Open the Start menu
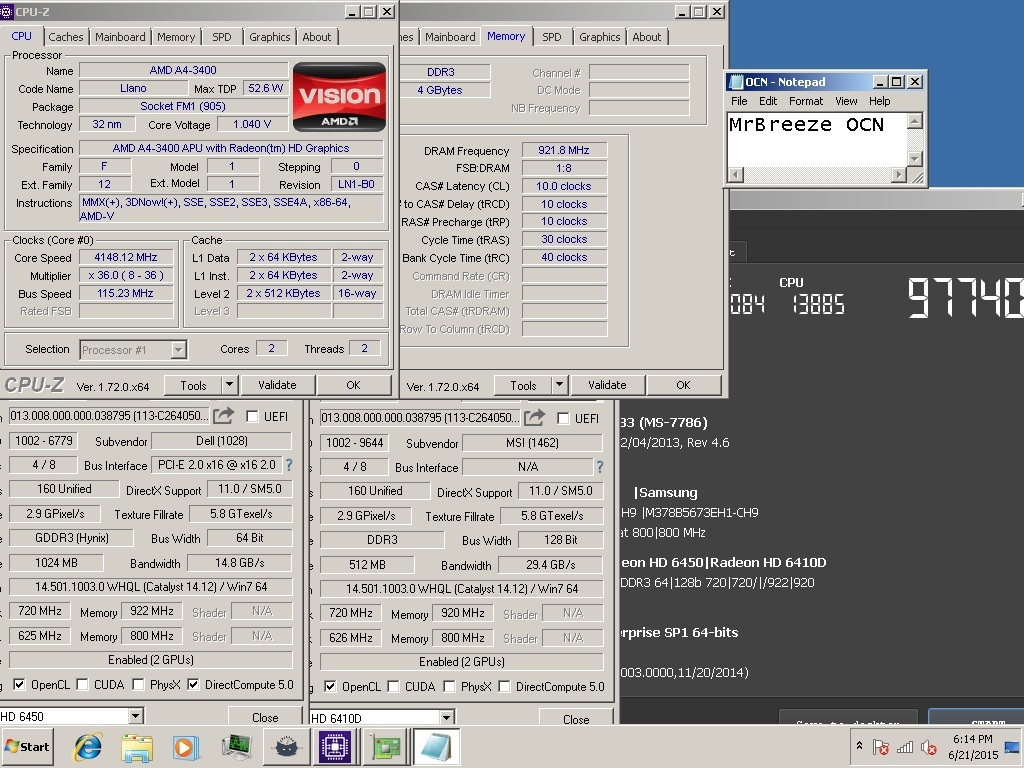The height and width of the screenshot is (768, 1024). pyautogui.click(x=27, y=746)
